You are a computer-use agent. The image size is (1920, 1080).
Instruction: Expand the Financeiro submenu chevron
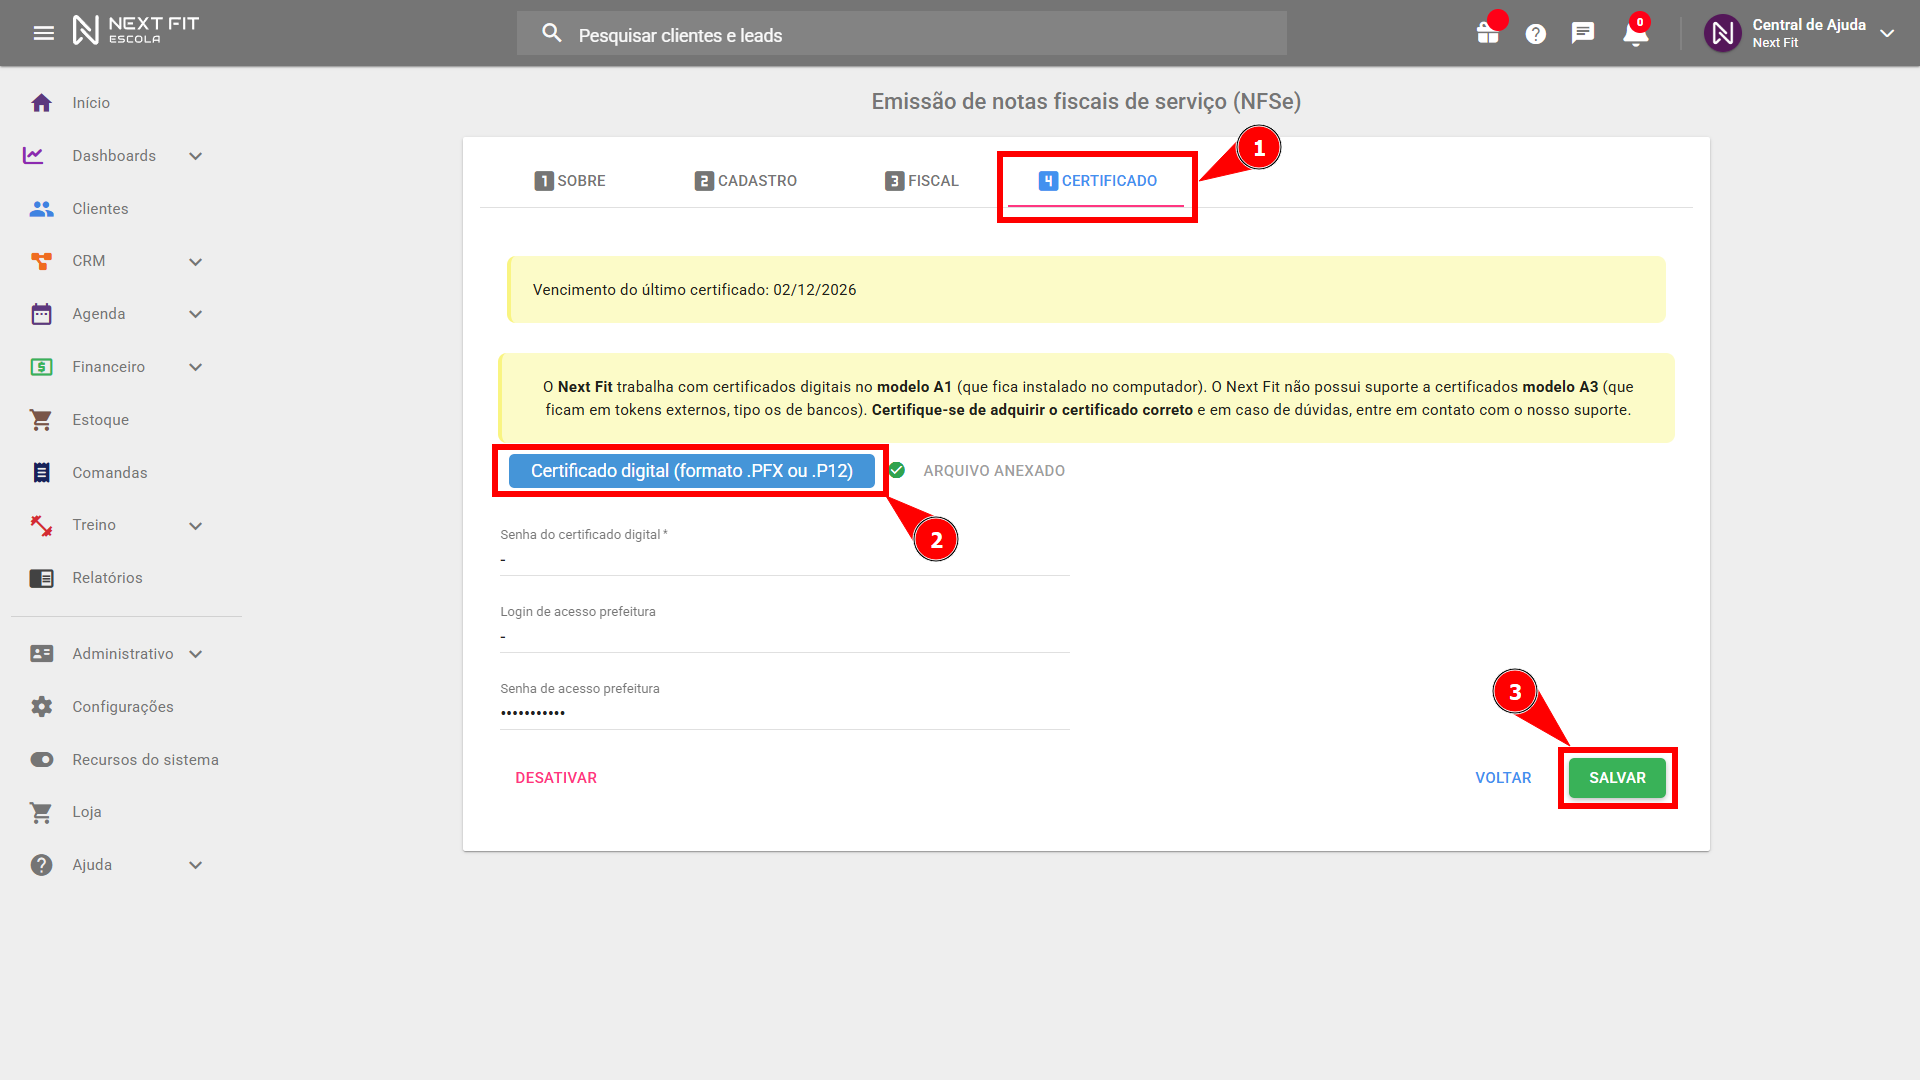coord(196,367)
